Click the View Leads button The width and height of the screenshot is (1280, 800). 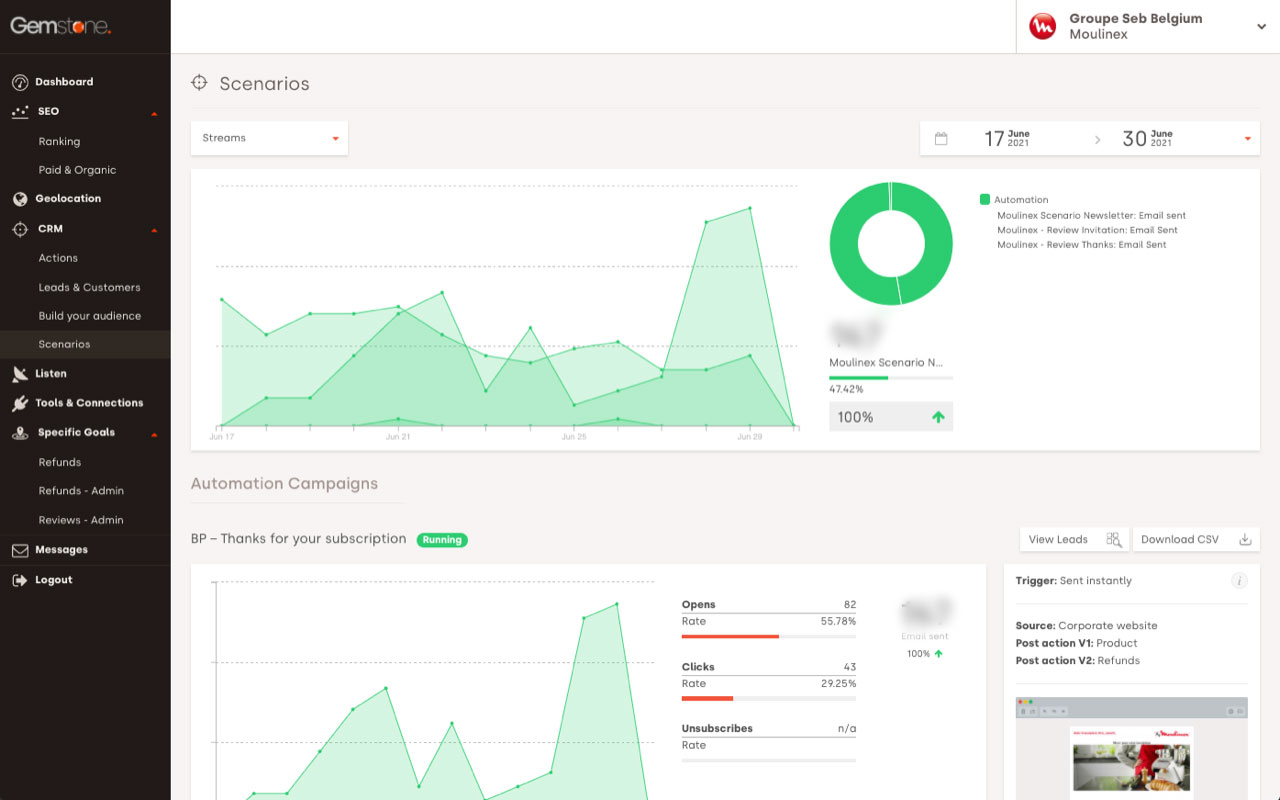1074,539
